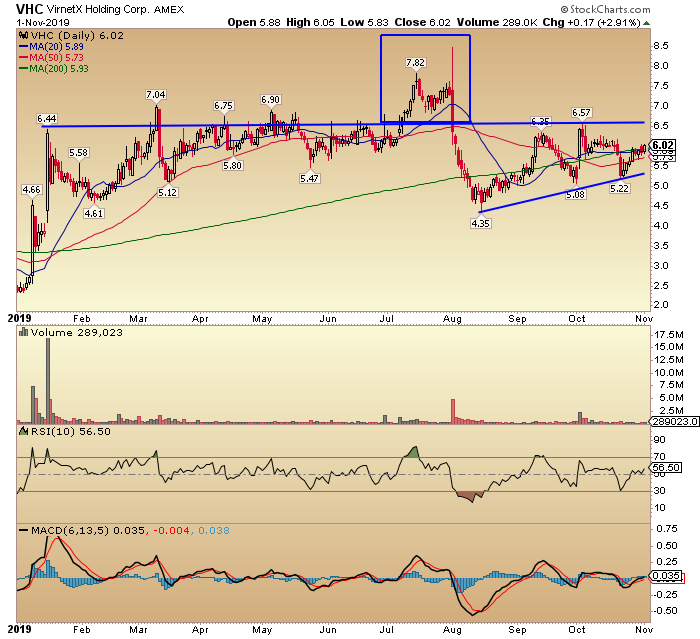This screenshot has width=700, height=639.
Task: Click the 289023.0 volume axis tag
Action: pyautogui.click(x=674, y=422)
